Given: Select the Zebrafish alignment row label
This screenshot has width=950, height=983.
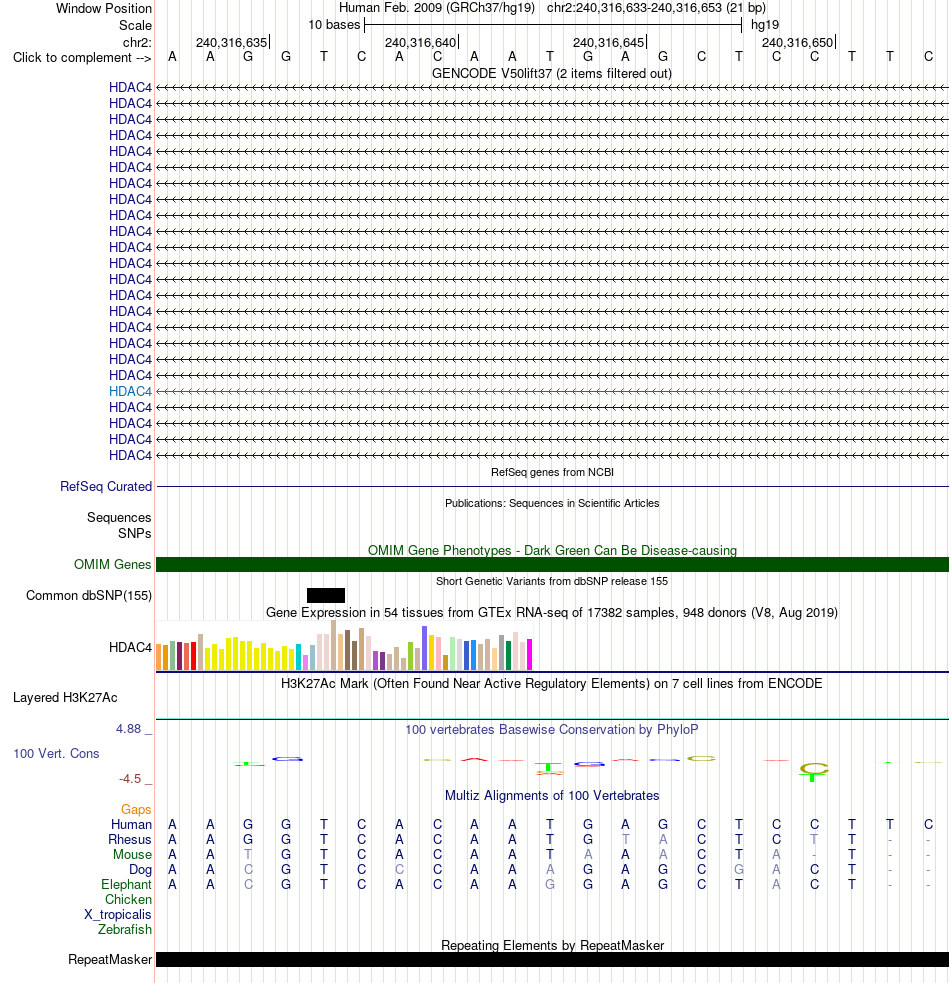Looking at the screenshot, I should pyautogui.click(x=125, y=930).
